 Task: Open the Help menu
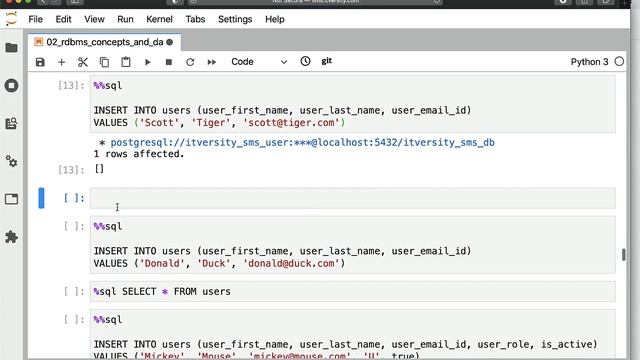point(275,19)
